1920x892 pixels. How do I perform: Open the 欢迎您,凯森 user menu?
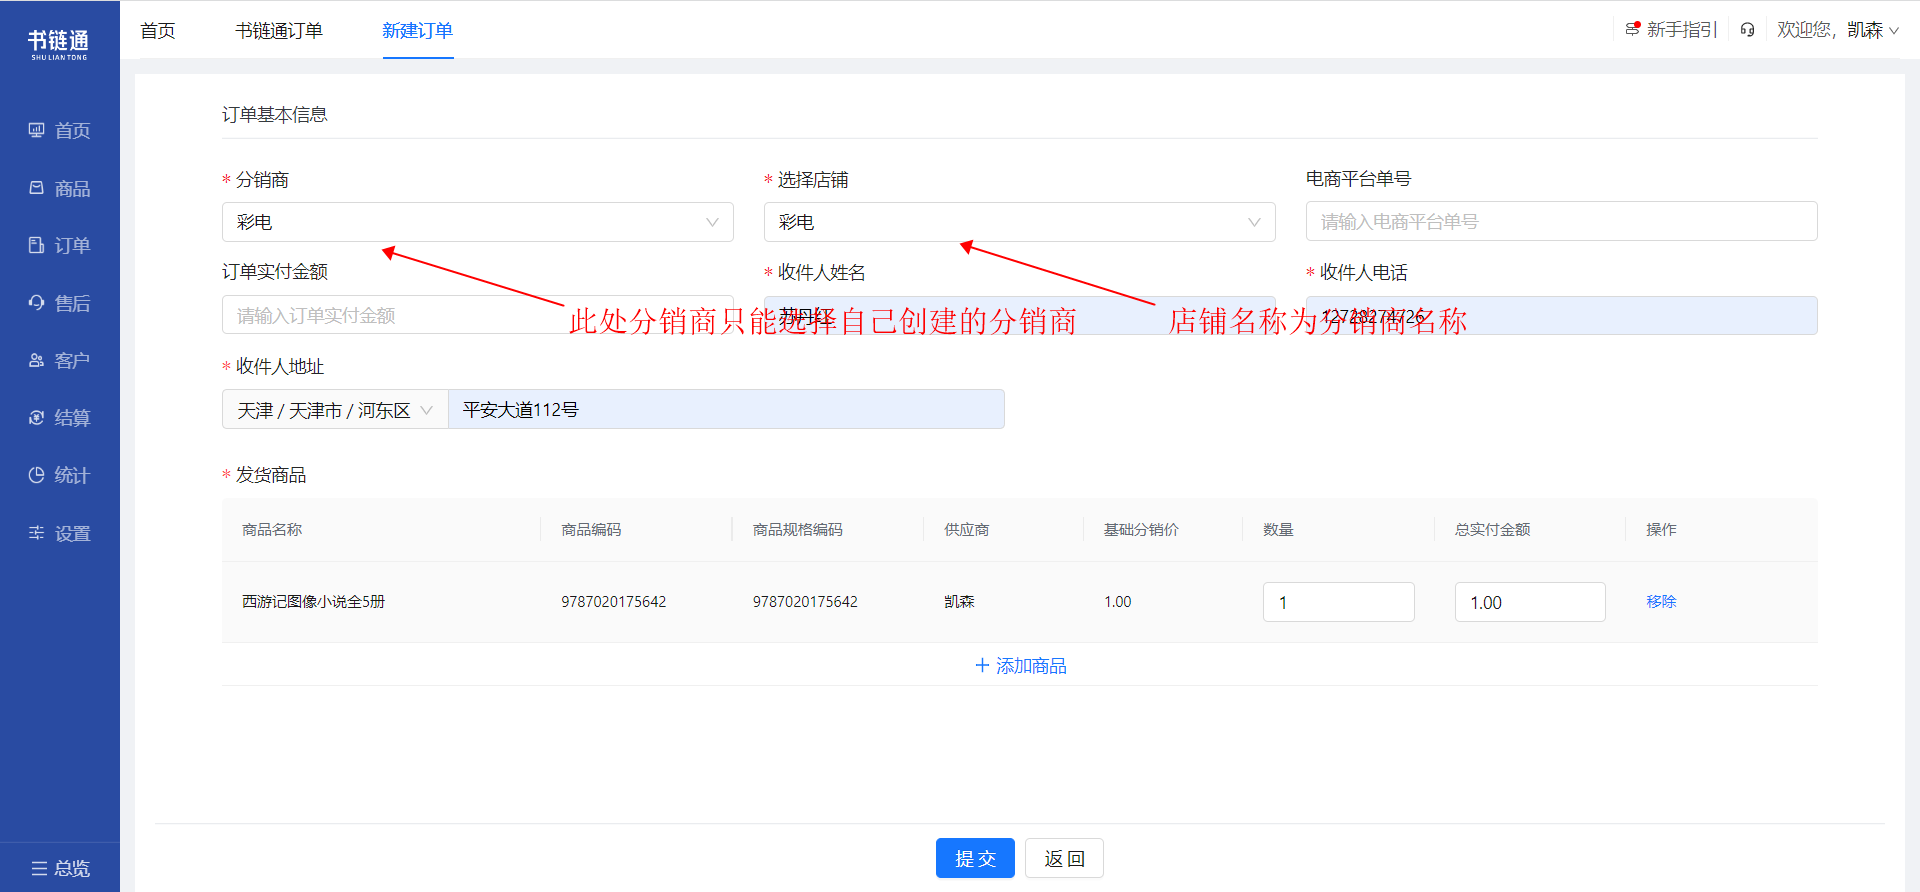pyautogui.click(x=1837, y=30)
